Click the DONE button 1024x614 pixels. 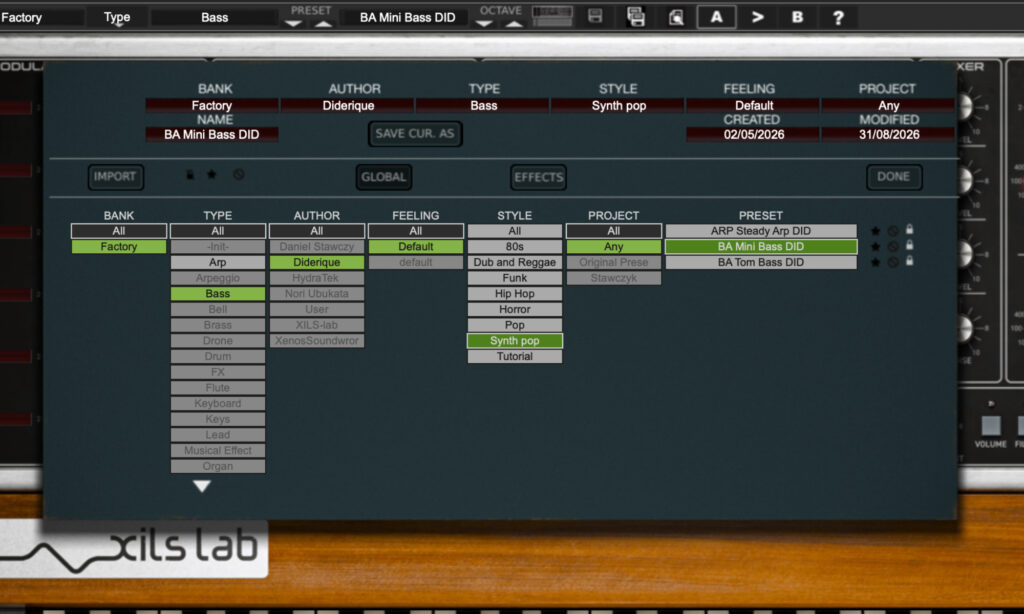[893, 176]
